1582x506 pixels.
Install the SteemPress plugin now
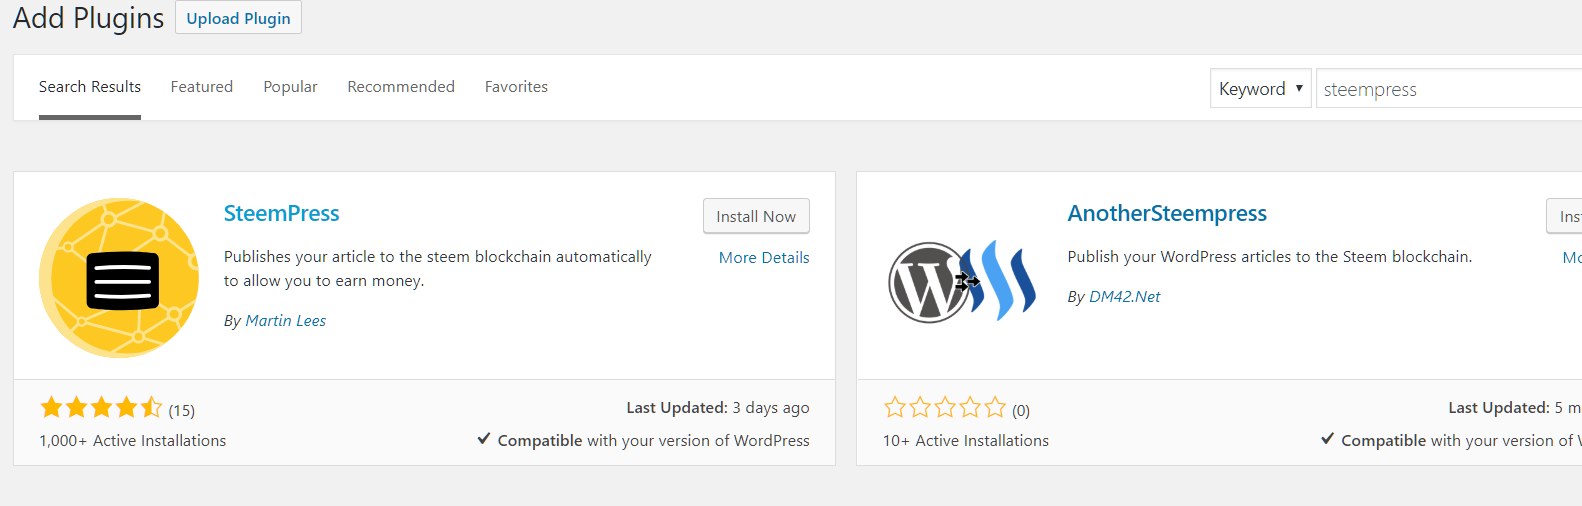(756, 216)
